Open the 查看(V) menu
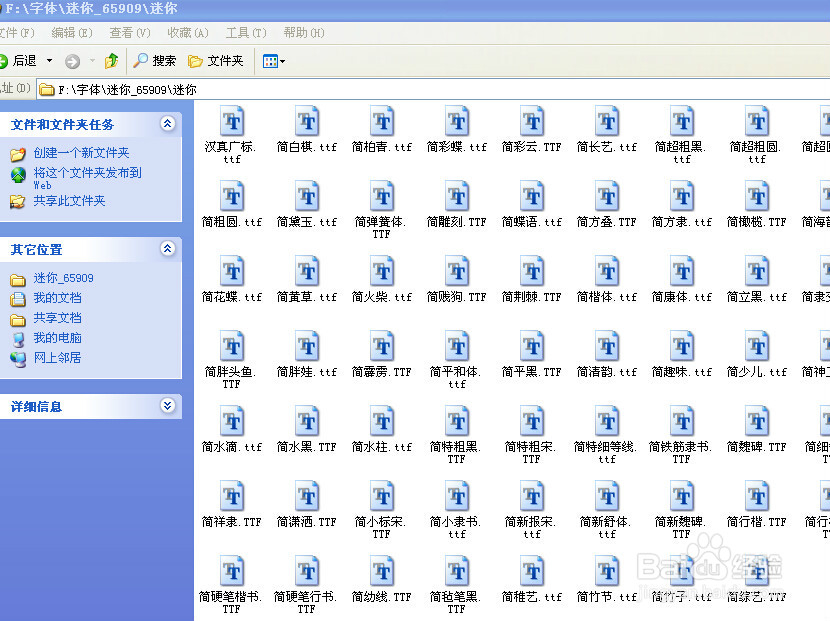830x621 pixels. [x=130, y=33]
